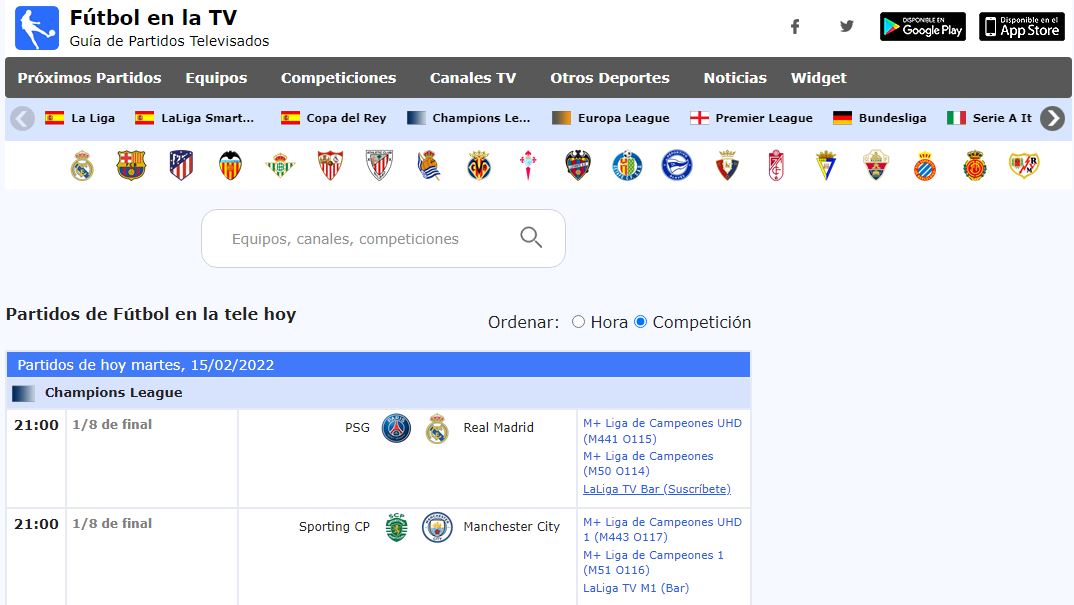Open Facebook page via Facebook icon

(x=795, y=27)
